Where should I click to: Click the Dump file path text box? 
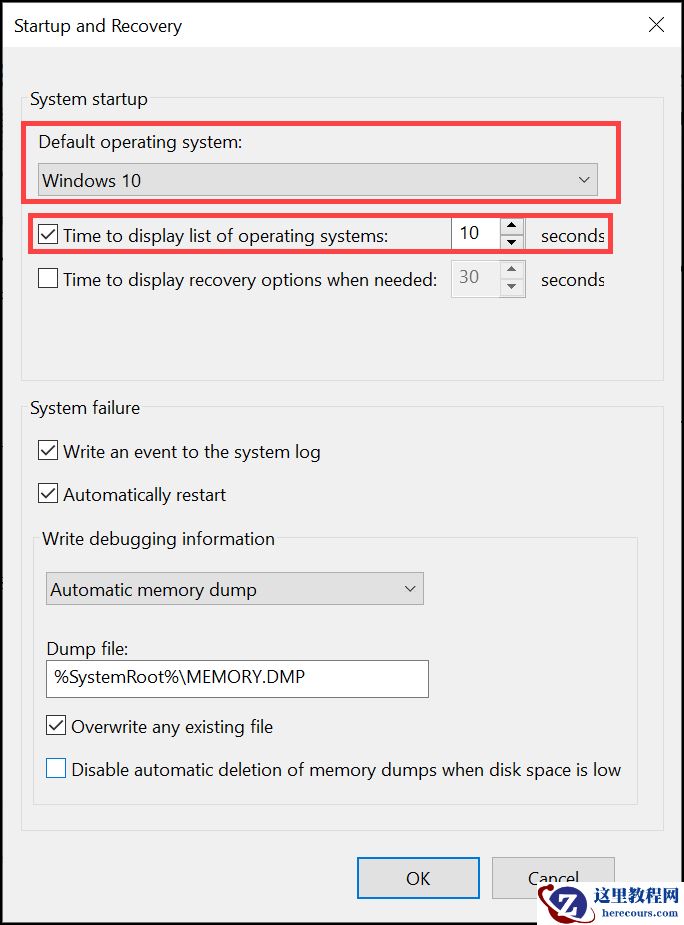pyautogui.click(x=237, y=679)
